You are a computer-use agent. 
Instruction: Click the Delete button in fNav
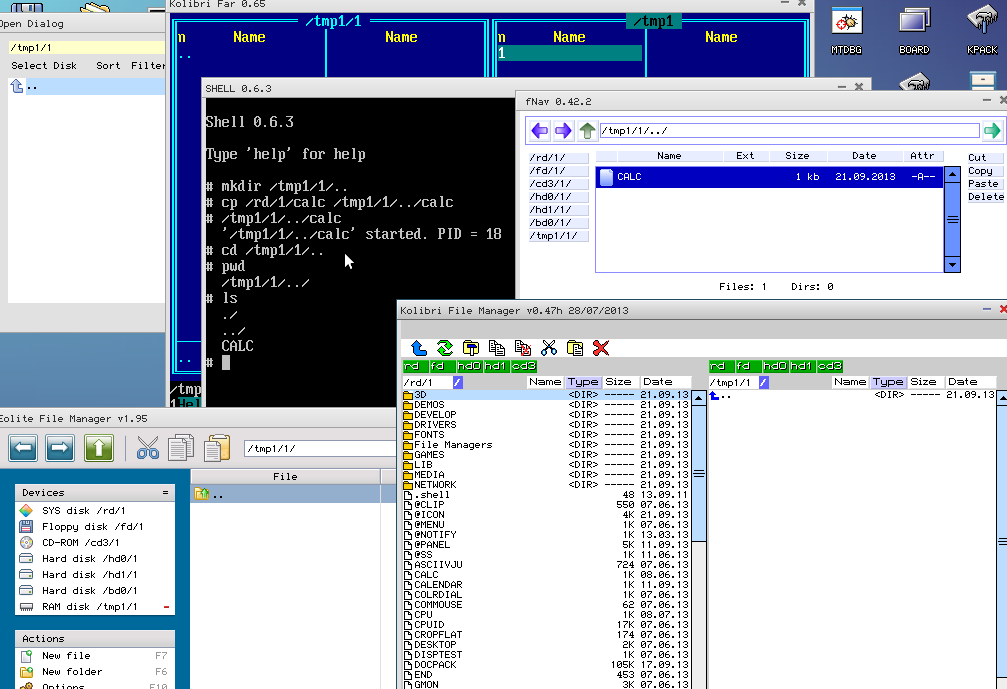985,197
